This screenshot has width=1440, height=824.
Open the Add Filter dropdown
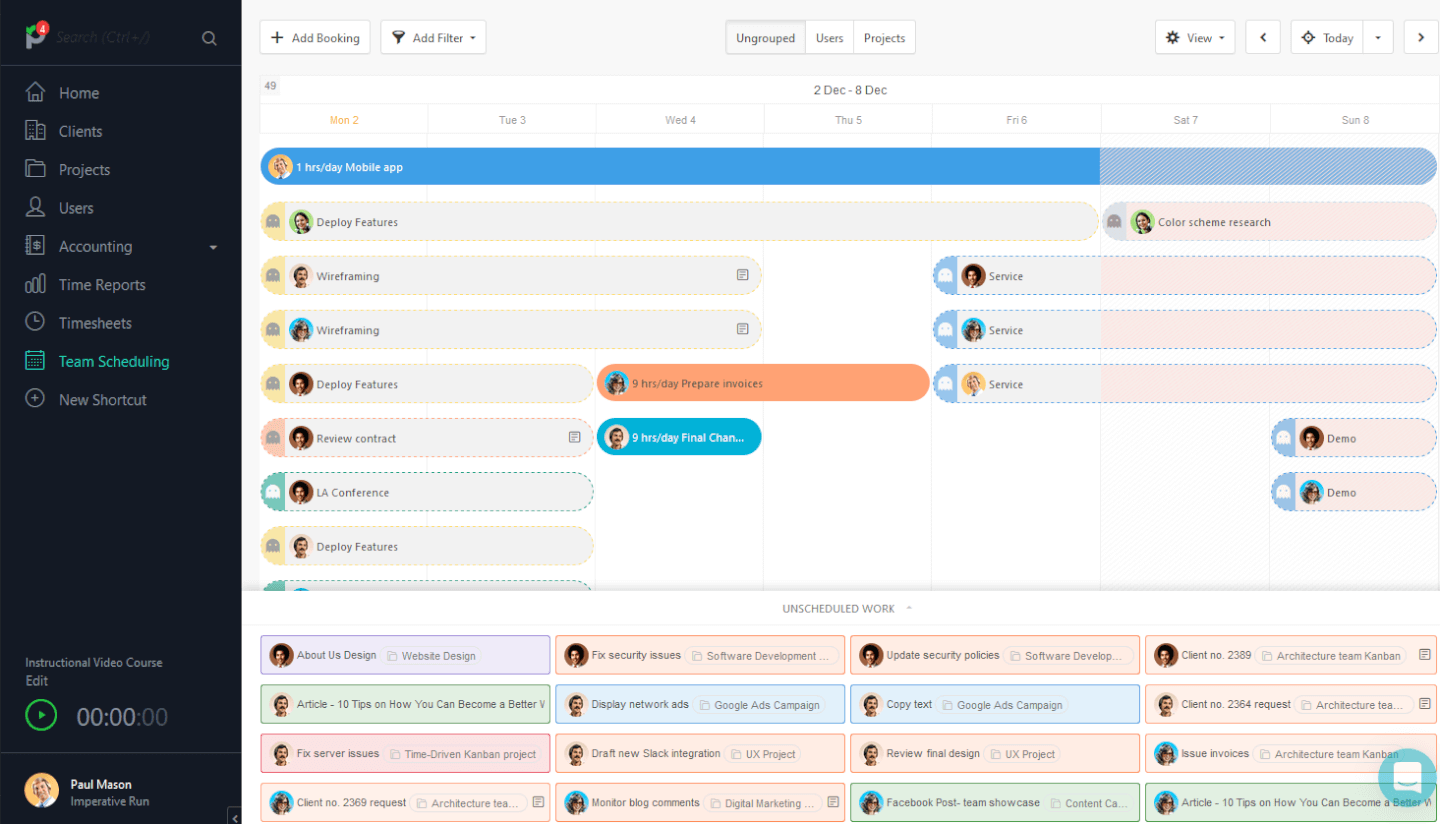coord(433,38)
